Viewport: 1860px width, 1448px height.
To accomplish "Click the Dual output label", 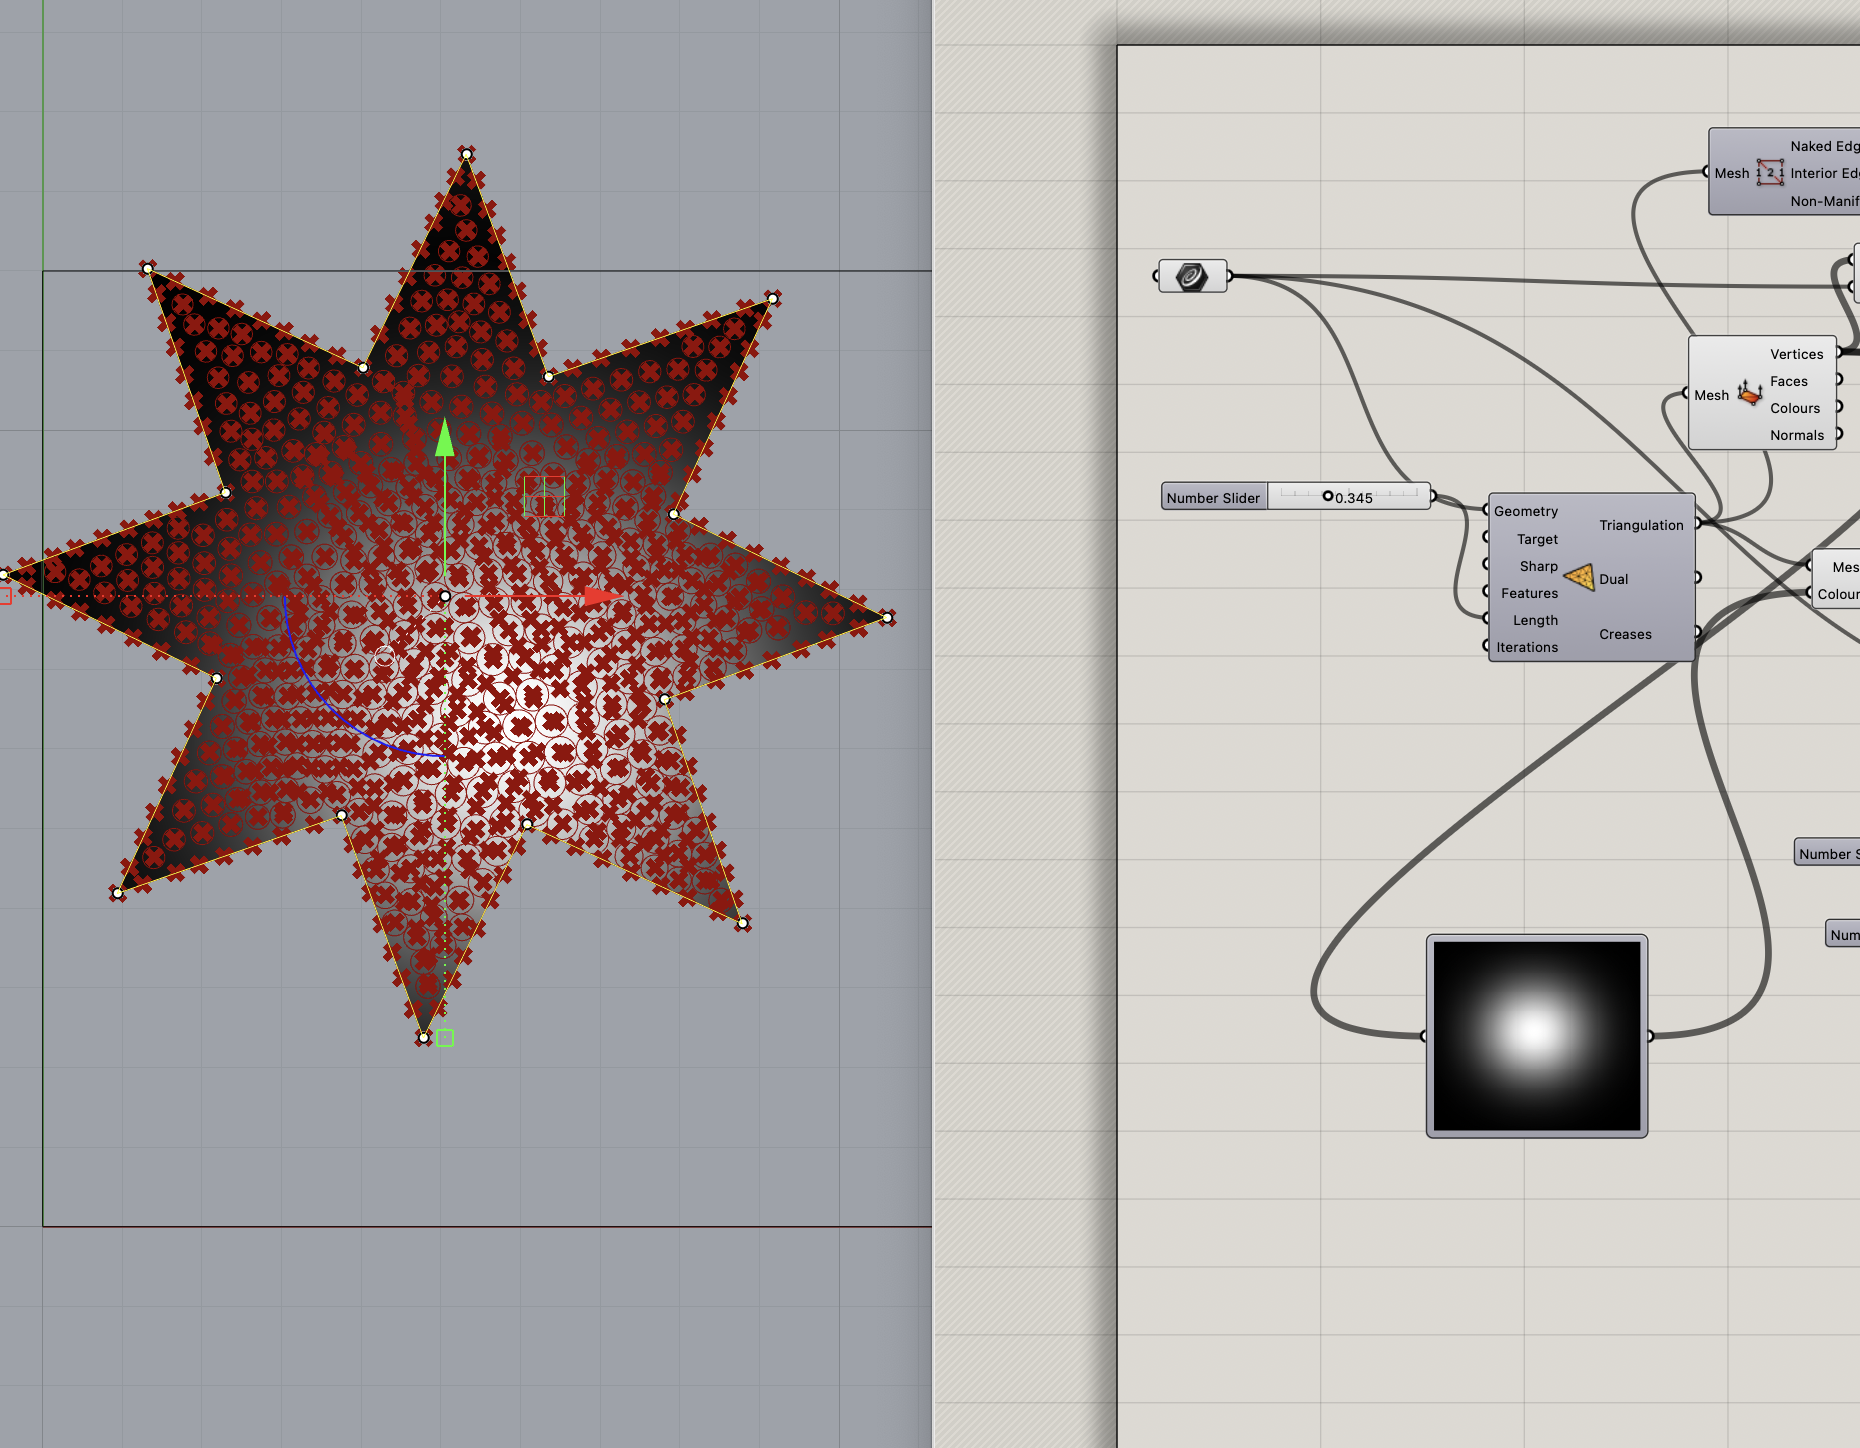I will point(1613,579).
